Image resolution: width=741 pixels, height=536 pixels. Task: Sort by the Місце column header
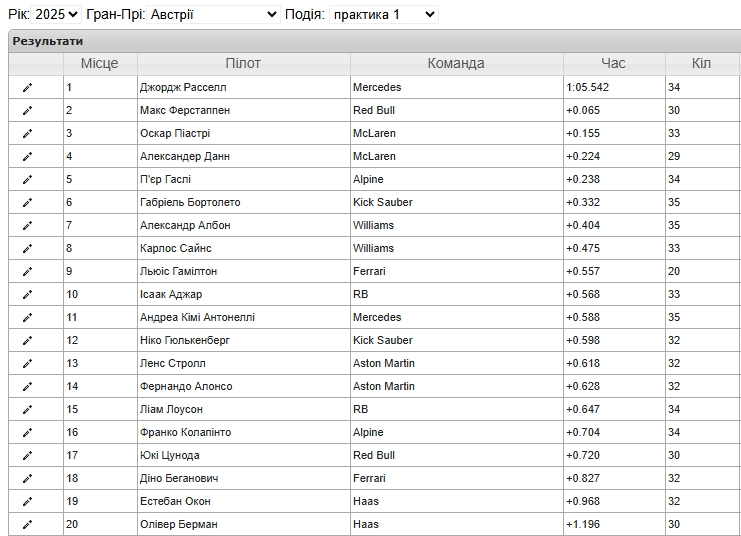100,63
